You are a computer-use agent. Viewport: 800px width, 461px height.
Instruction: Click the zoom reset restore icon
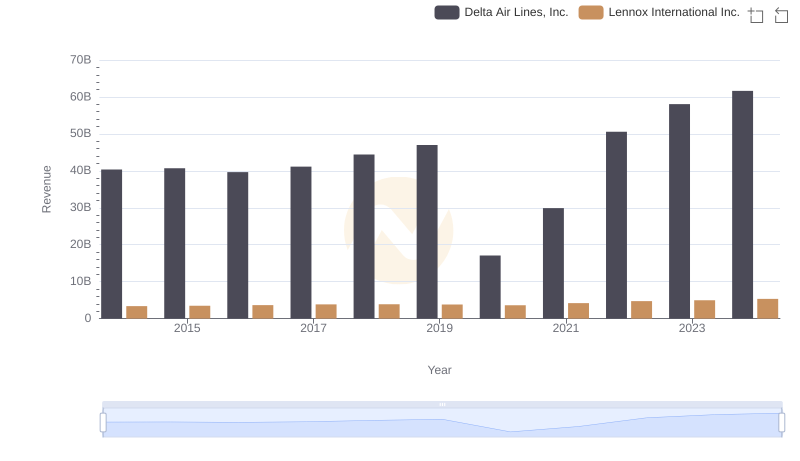pyautogui.click(x=781, y=15)
